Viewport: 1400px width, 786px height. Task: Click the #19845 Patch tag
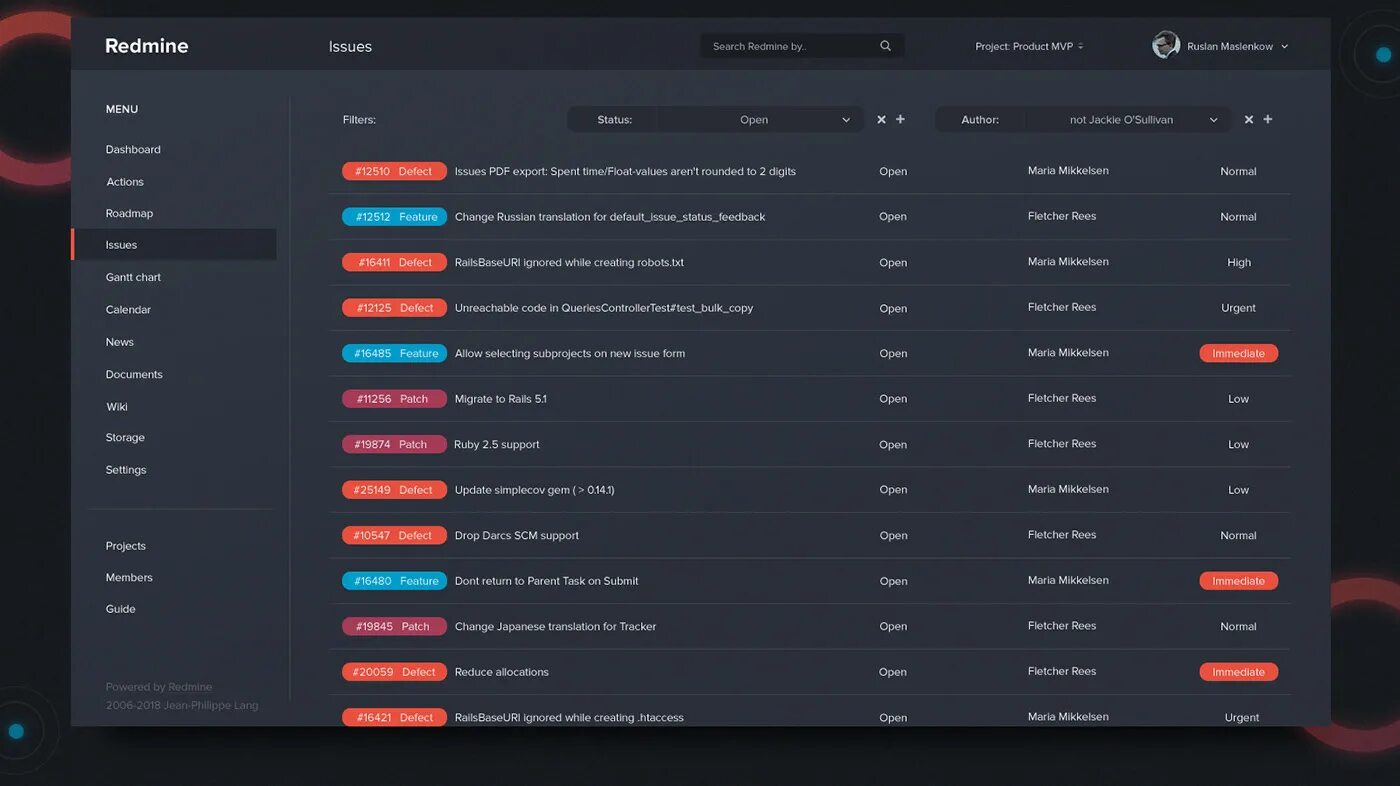[x=394, y=626]
